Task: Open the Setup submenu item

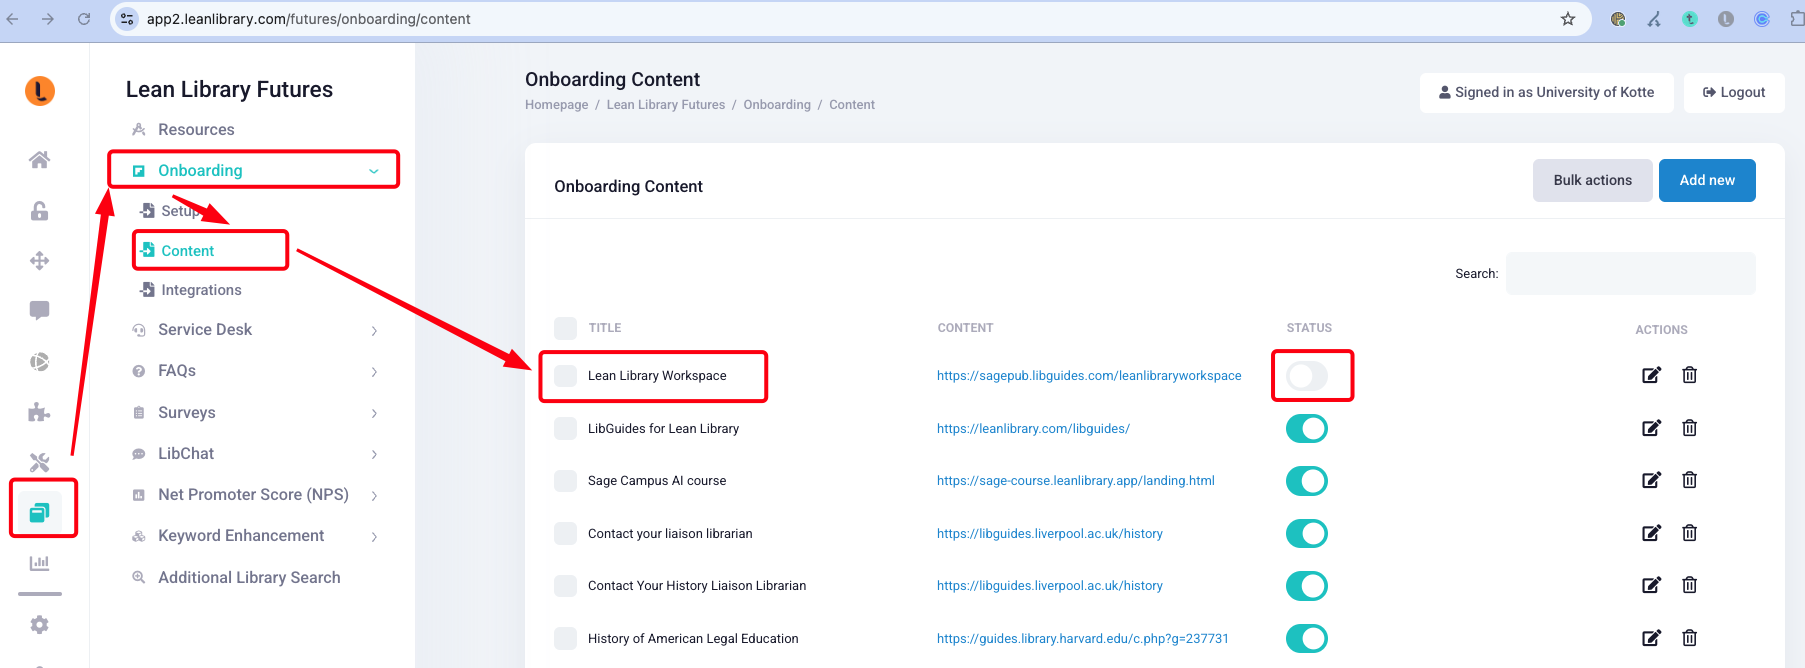Action: [181, 210]
